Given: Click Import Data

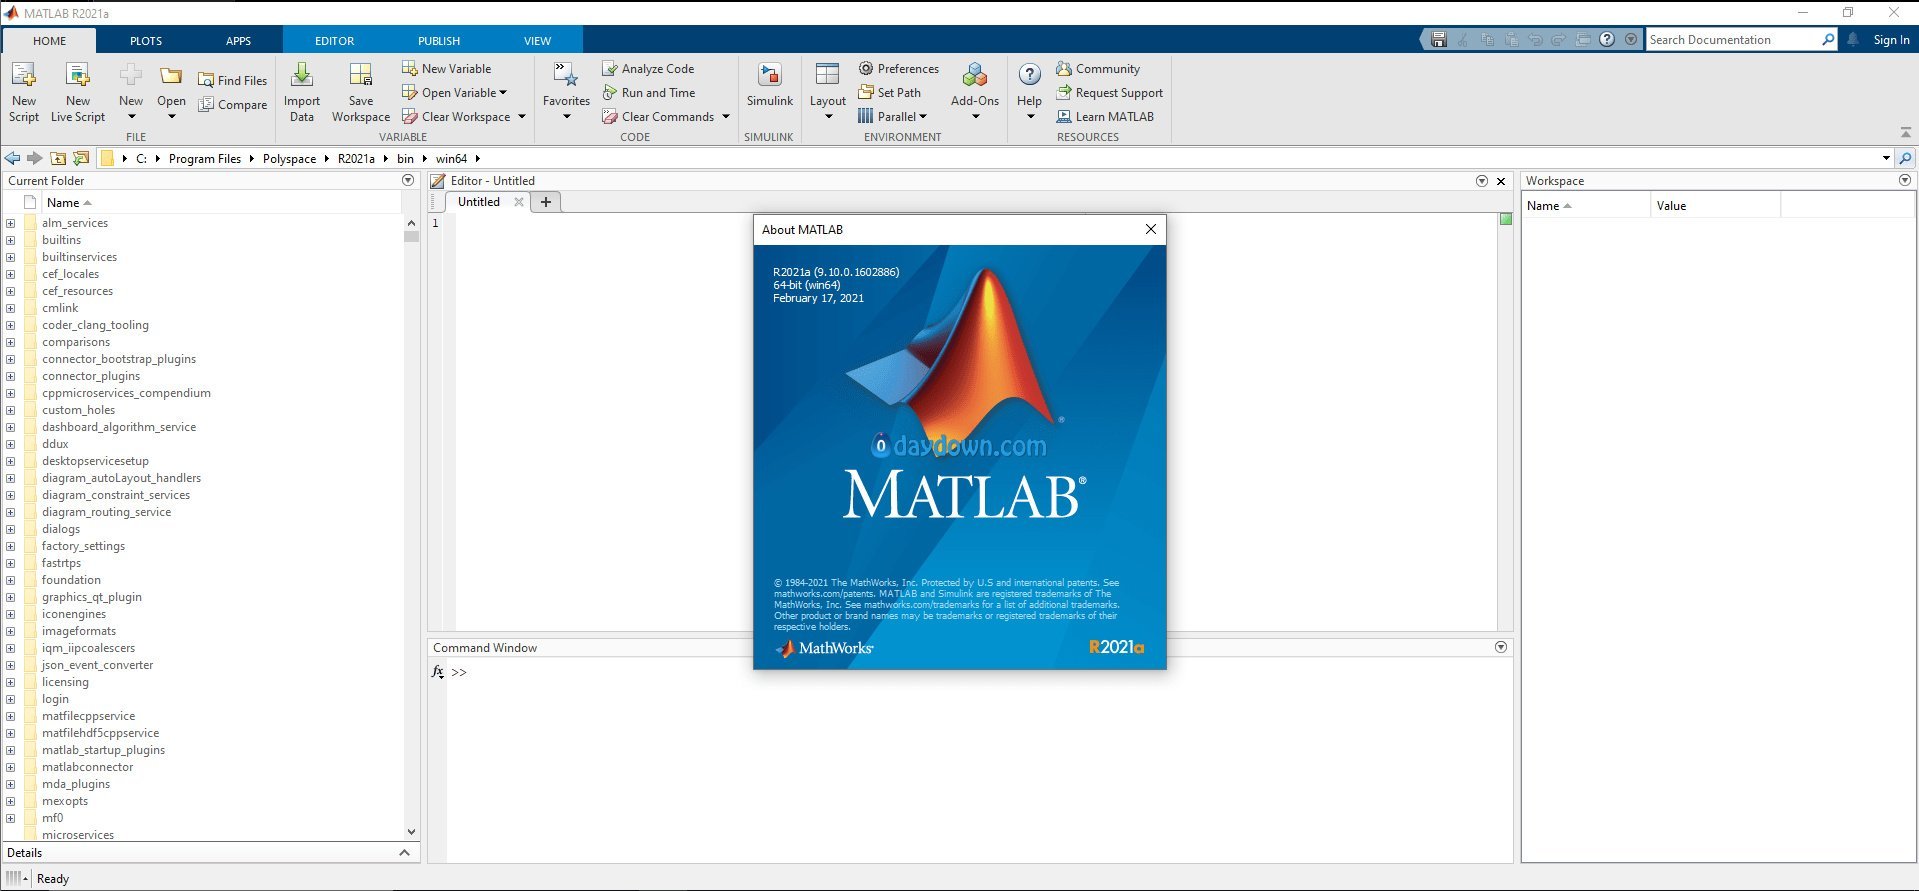Looking at the screenshot, I should [301, 91].
